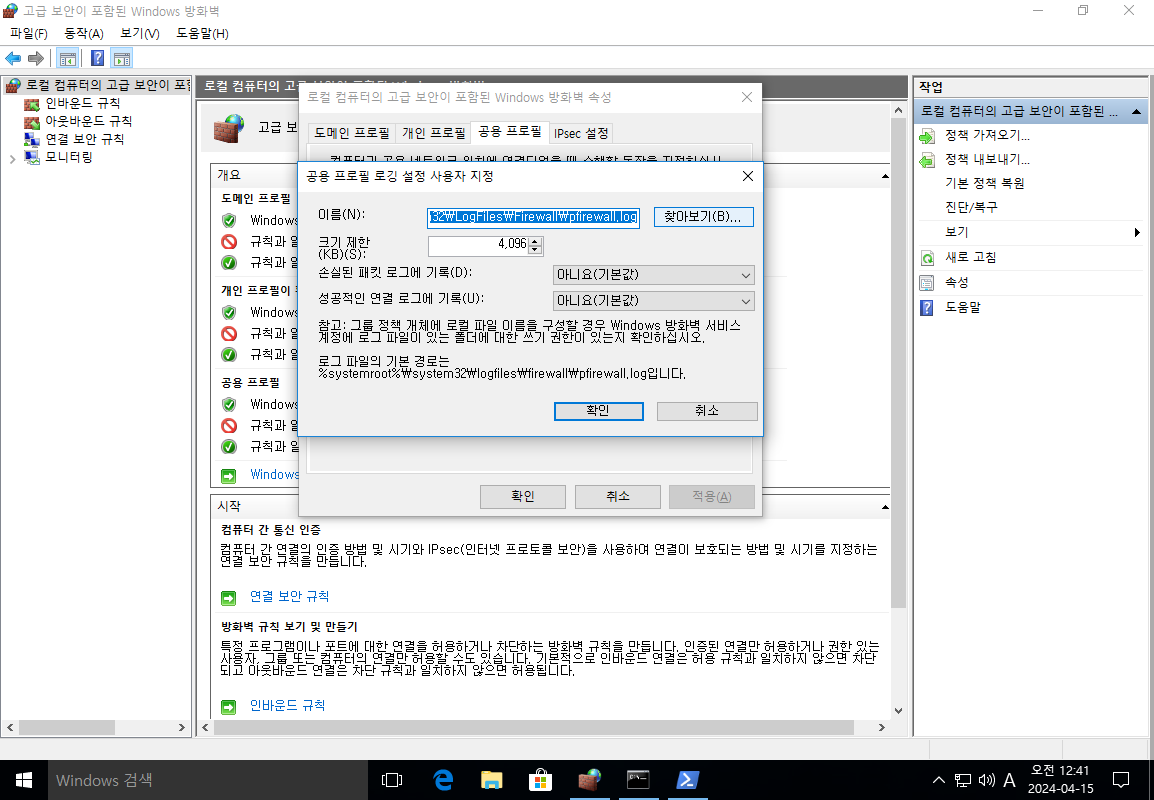
Task: Increase size limit with spinner up arrow
Action: 536,241
